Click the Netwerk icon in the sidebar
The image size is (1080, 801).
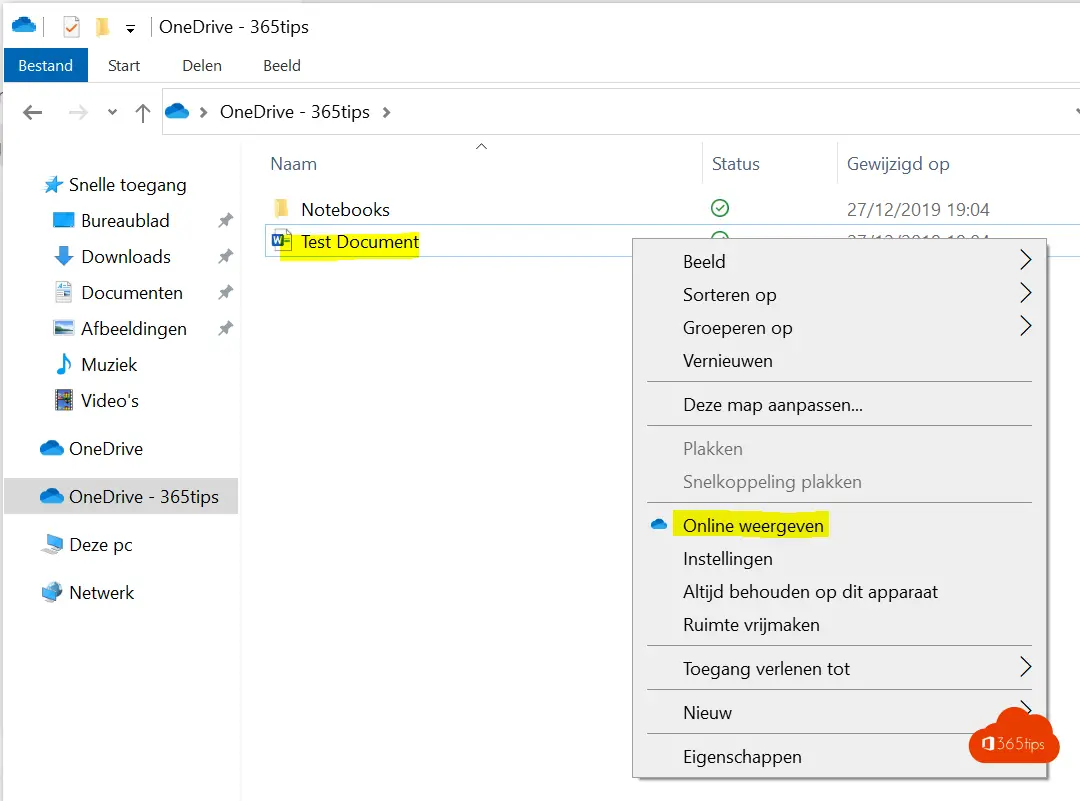click(52, 592)
